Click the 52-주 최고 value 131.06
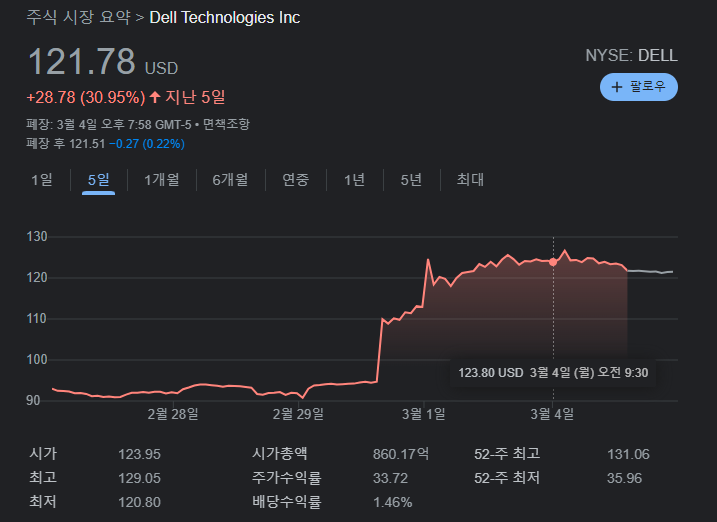 (x=628, y=454)
